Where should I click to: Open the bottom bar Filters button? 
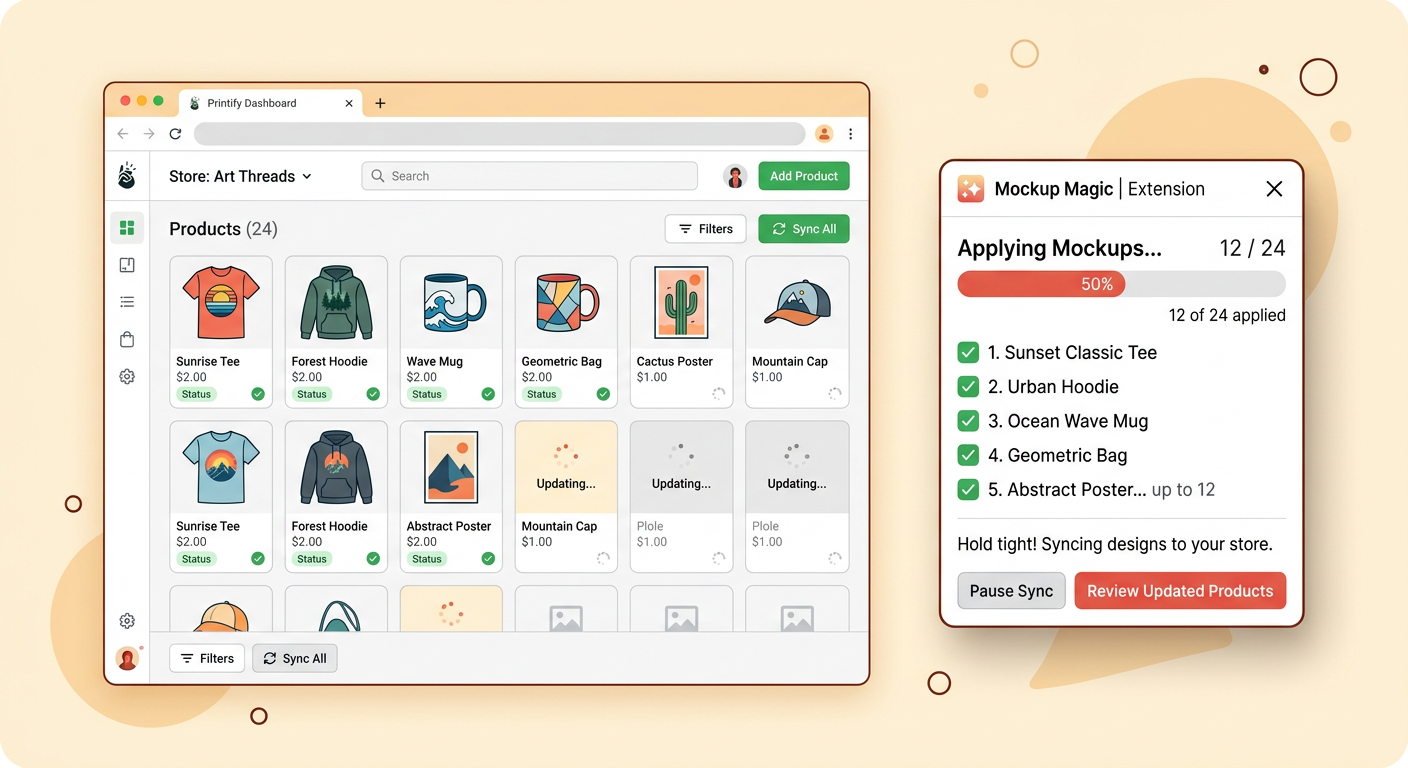point(207,658)
